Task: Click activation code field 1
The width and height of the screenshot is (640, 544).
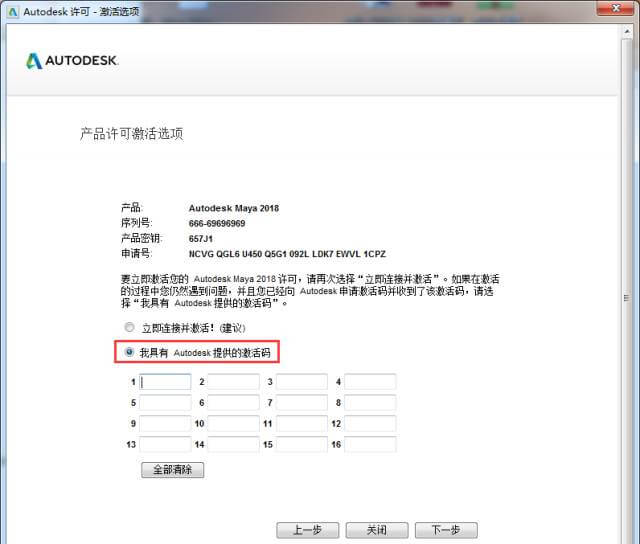Action: tap(165, 382)
